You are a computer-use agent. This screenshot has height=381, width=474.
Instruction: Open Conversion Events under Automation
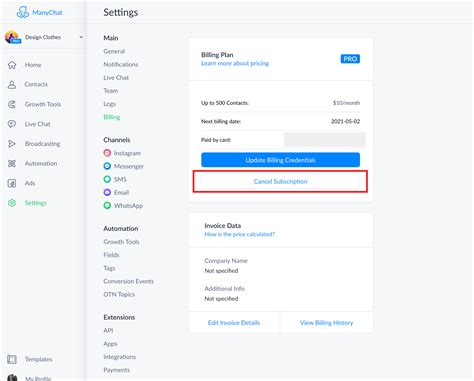pyautogui.click(x=128, y=281)
